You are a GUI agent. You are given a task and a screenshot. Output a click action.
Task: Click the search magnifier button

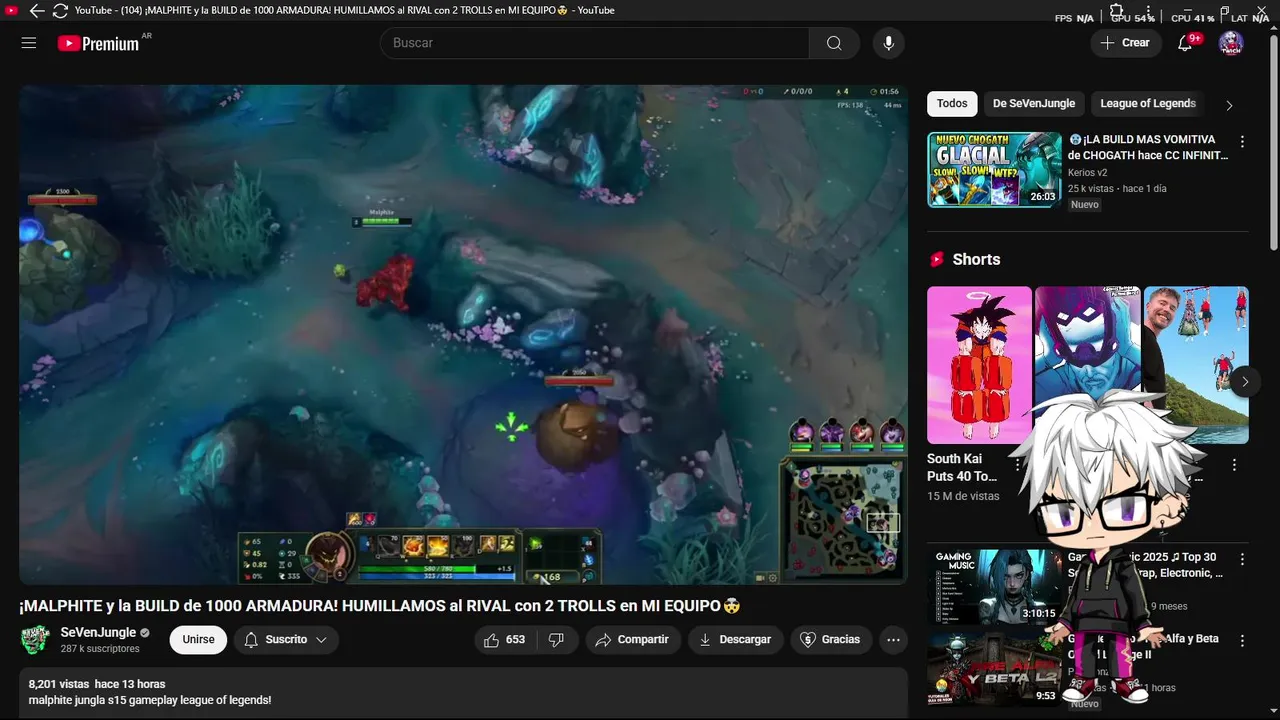(x=834, y=43)
